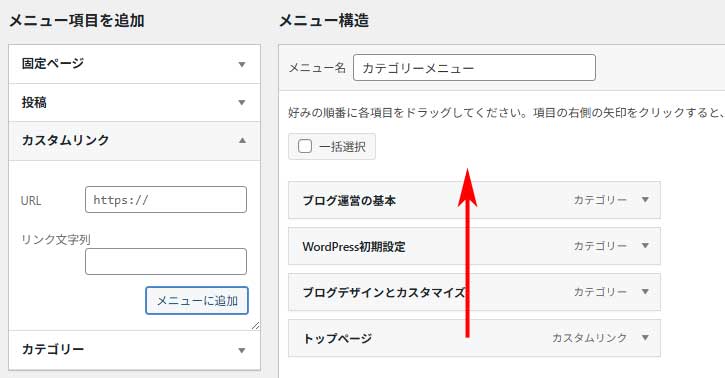
Task: Click the メニュー名 text field
Action: [x=474, y=67]
